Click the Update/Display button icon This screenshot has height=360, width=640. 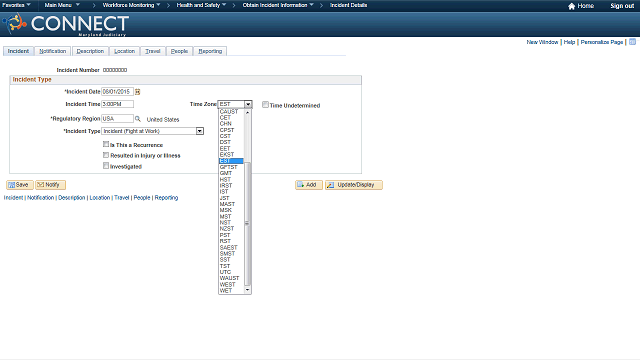[x=331, y=185]
